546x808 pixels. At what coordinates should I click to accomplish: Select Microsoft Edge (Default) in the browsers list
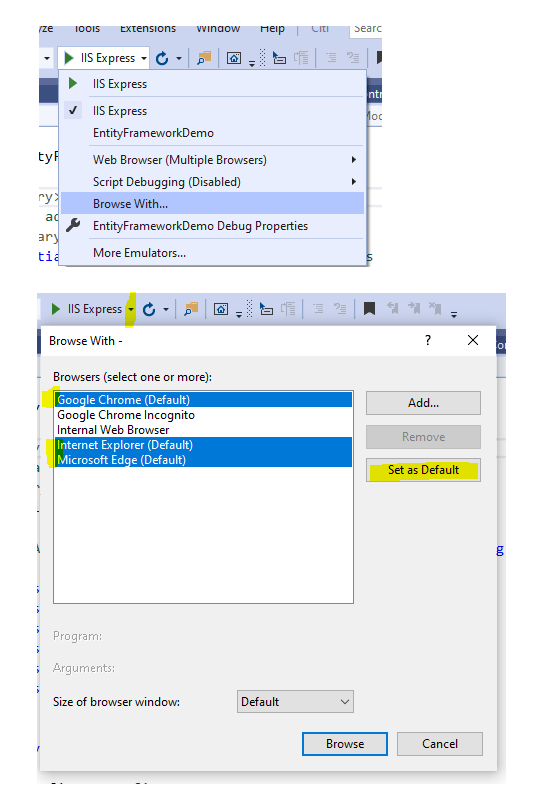[x=203, y=460]
